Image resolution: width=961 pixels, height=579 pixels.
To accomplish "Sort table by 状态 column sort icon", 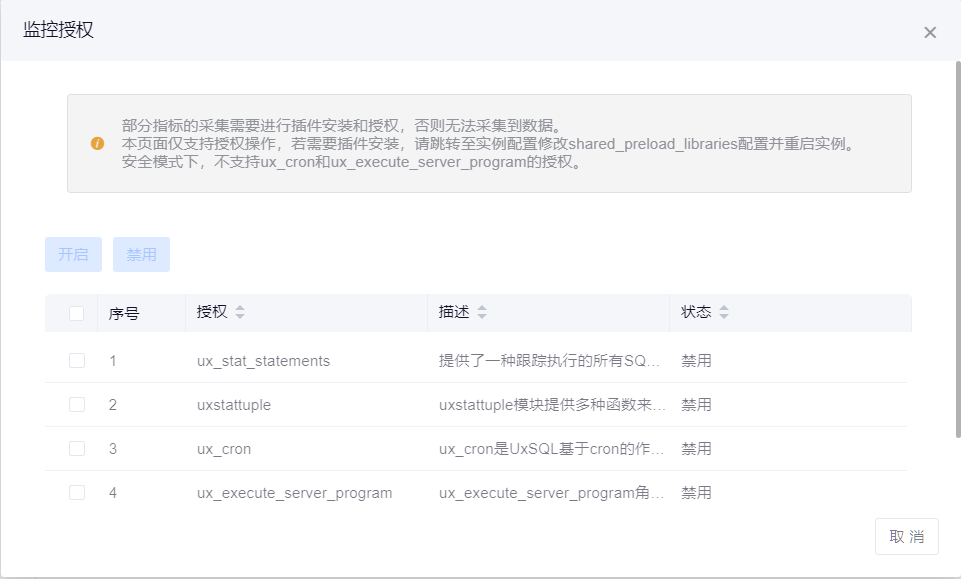I will [724, 313].
